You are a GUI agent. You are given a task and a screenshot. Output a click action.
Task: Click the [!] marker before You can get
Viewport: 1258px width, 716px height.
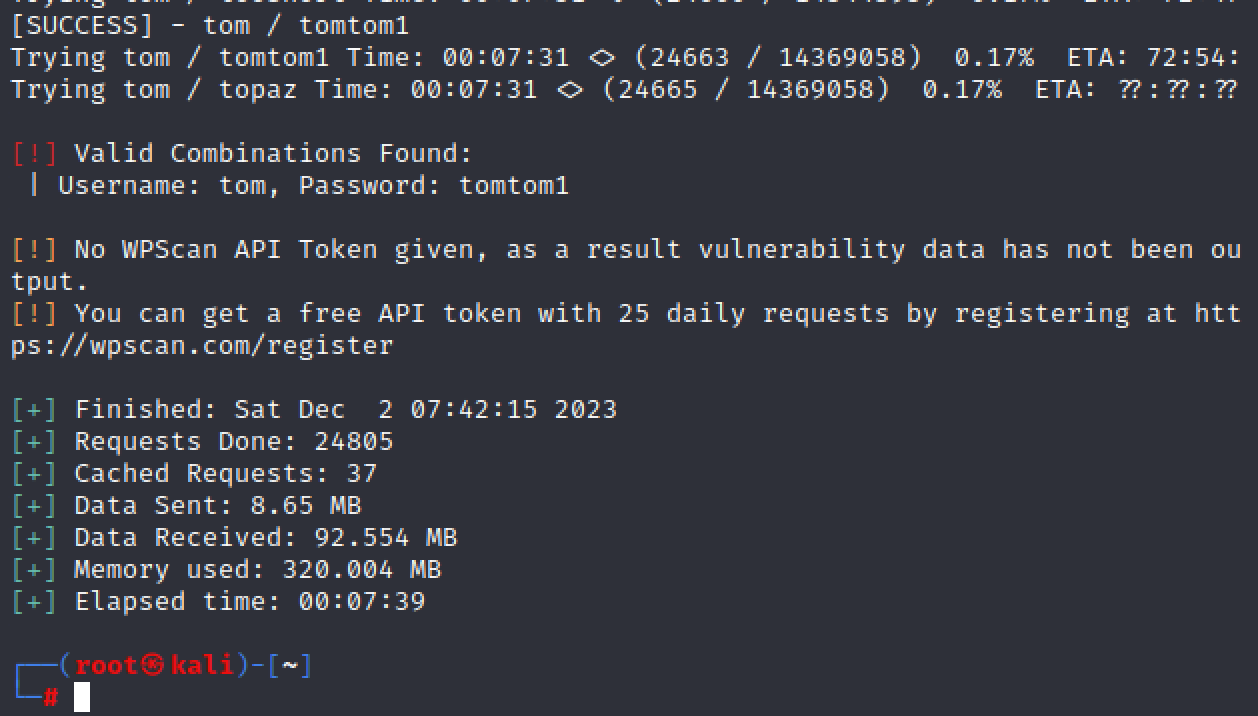(35, 313)
